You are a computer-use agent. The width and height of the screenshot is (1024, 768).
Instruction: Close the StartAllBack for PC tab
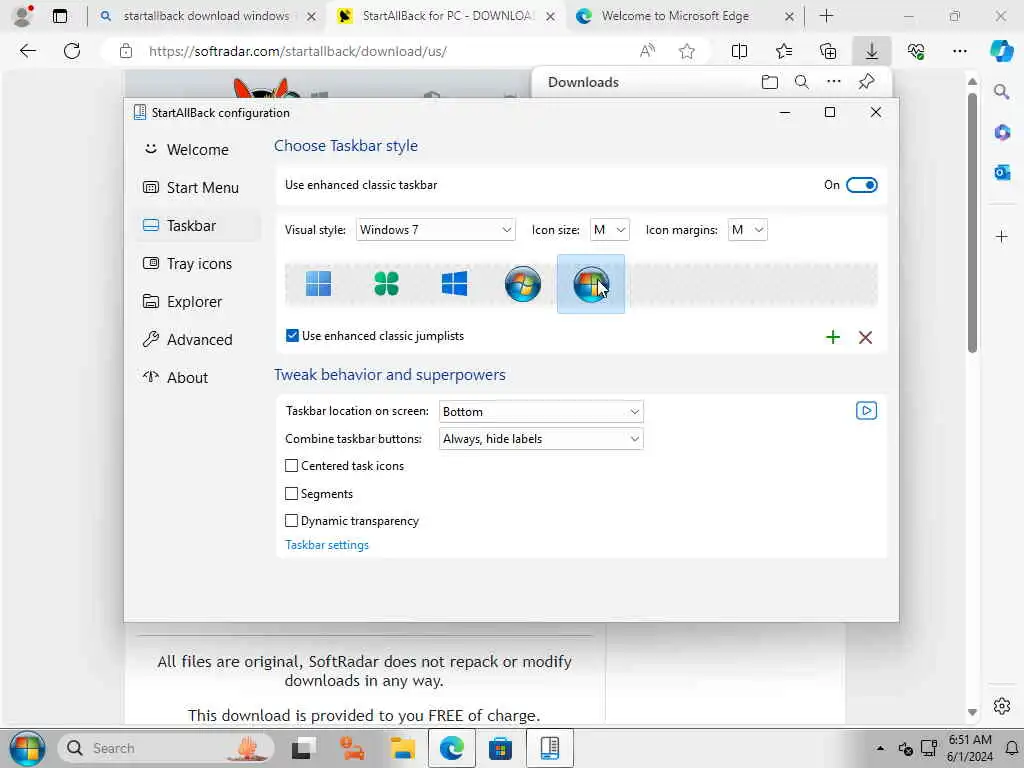click(x=551, y=16)
